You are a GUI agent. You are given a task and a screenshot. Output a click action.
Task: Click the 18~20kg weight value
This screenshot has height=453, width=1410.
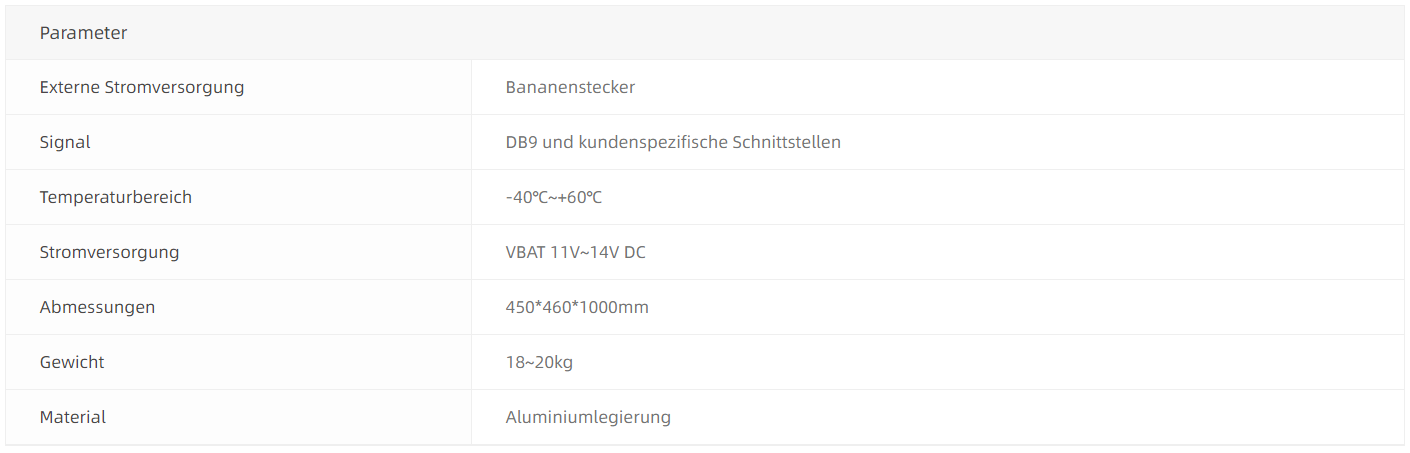[x=539, y=362]
